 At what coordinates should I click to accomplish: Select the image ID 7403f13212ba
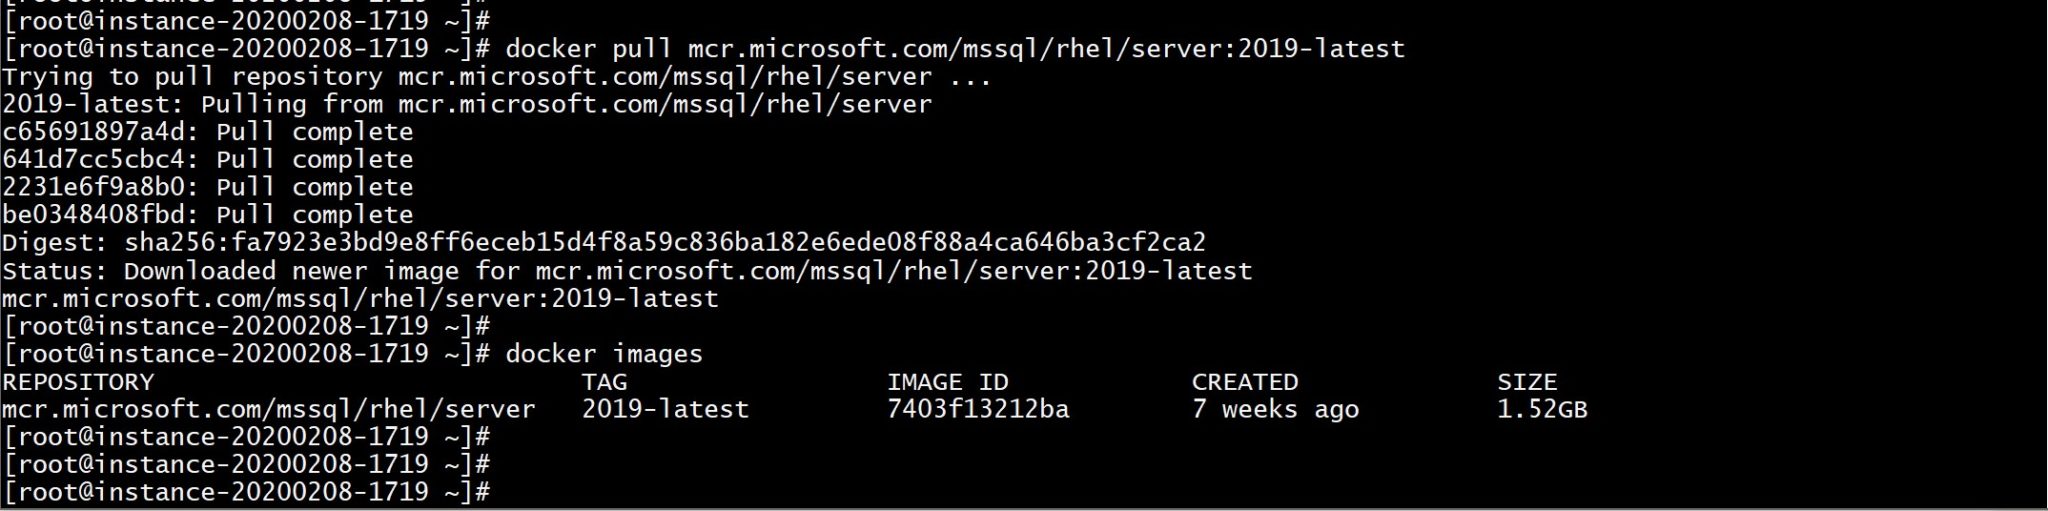click(977, 409)
